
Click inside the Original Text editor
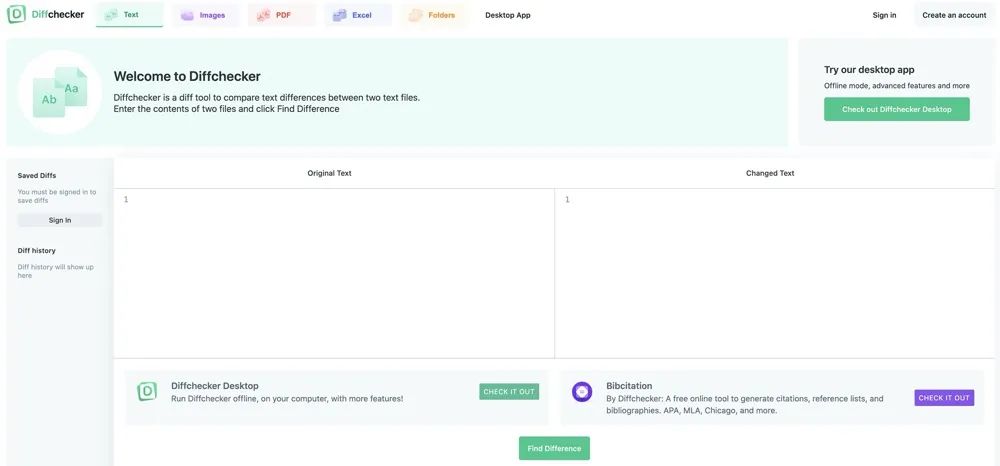[334, 273]
